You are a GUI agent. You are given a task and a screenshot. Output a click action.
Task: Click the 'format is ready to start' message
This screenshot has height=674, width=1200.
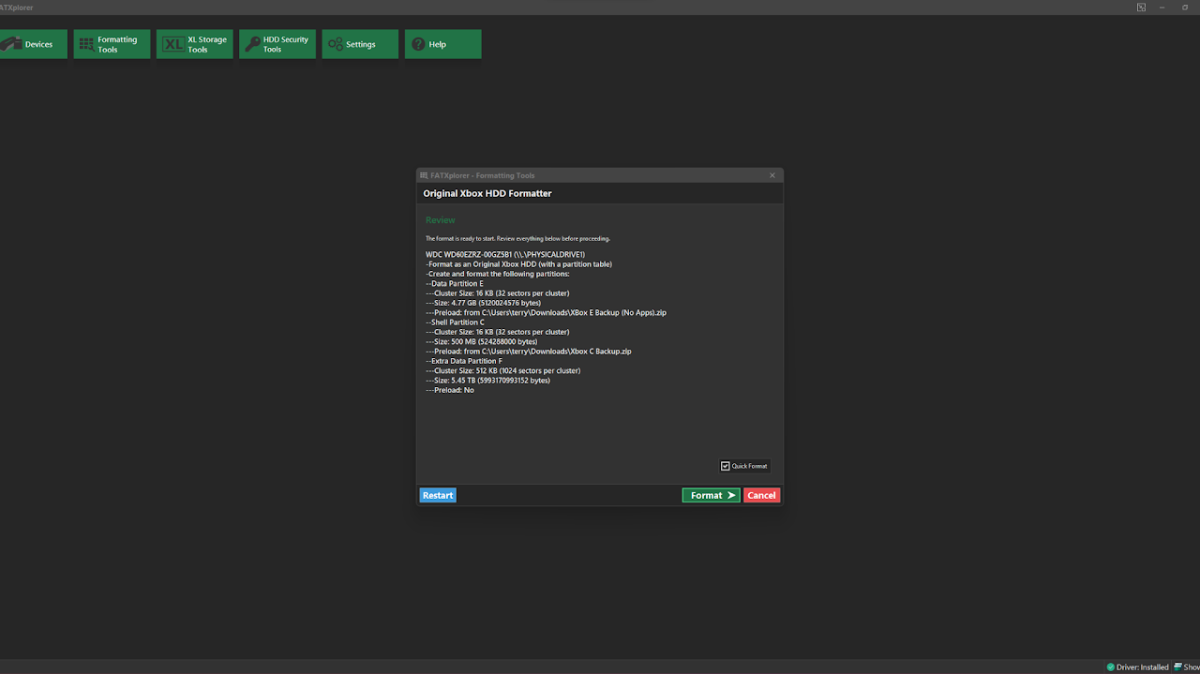517,239
